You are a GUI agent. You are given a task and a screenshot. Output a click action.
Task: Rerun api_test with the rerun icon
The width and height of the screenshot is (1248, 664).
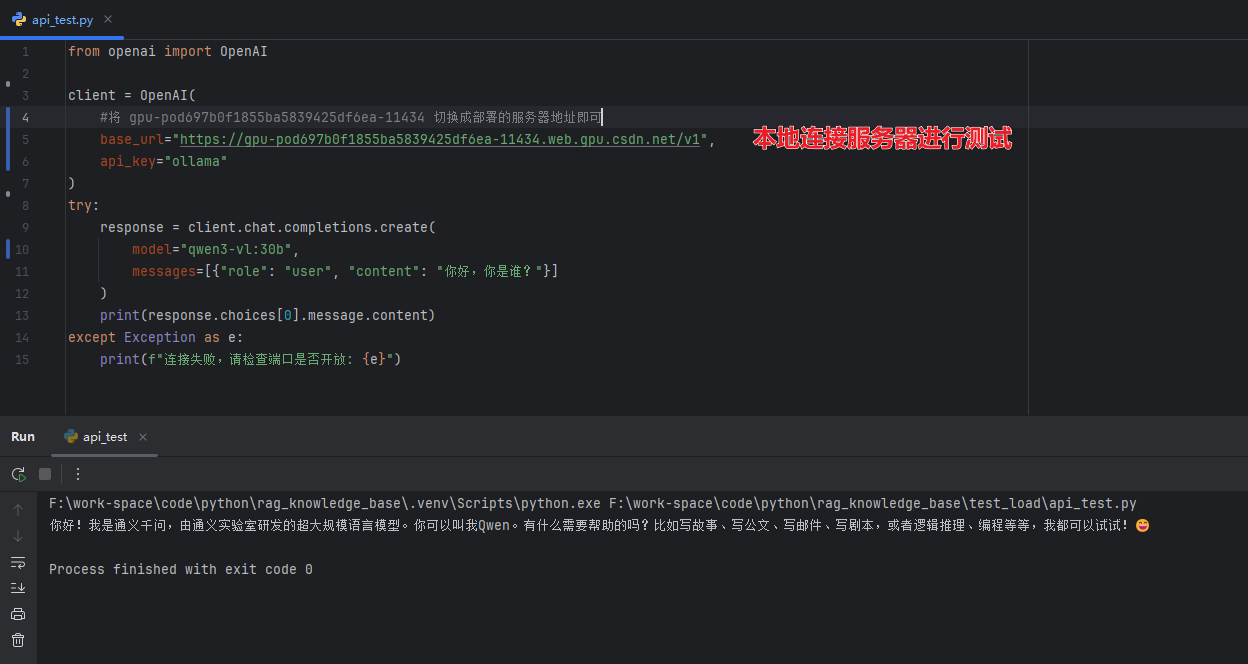tap(18, 474)
